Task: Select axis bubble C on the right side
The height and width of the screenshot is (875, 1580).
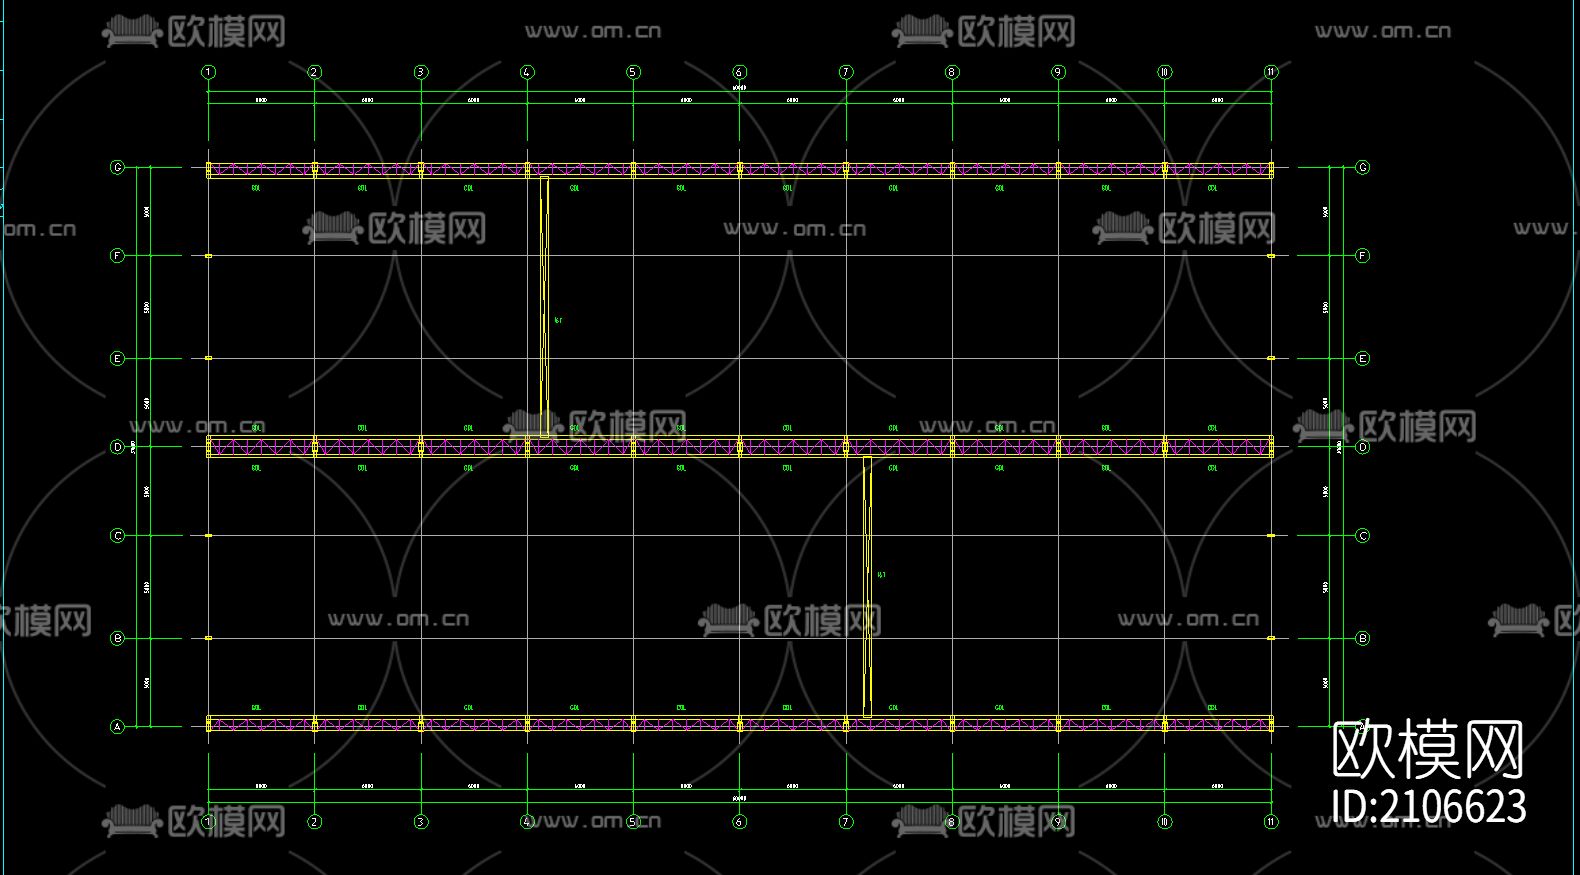Action: point(1362,536)
